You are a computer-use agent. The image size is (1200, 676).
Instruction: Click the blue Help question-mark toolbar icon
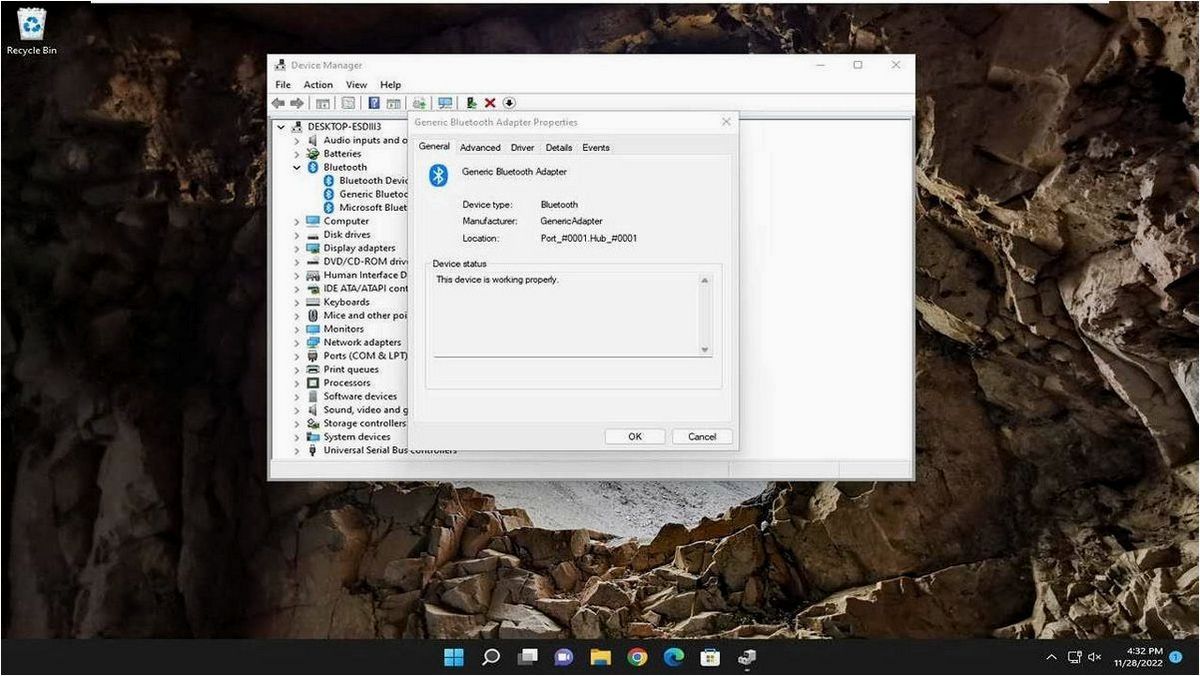[x=374, y=103]
